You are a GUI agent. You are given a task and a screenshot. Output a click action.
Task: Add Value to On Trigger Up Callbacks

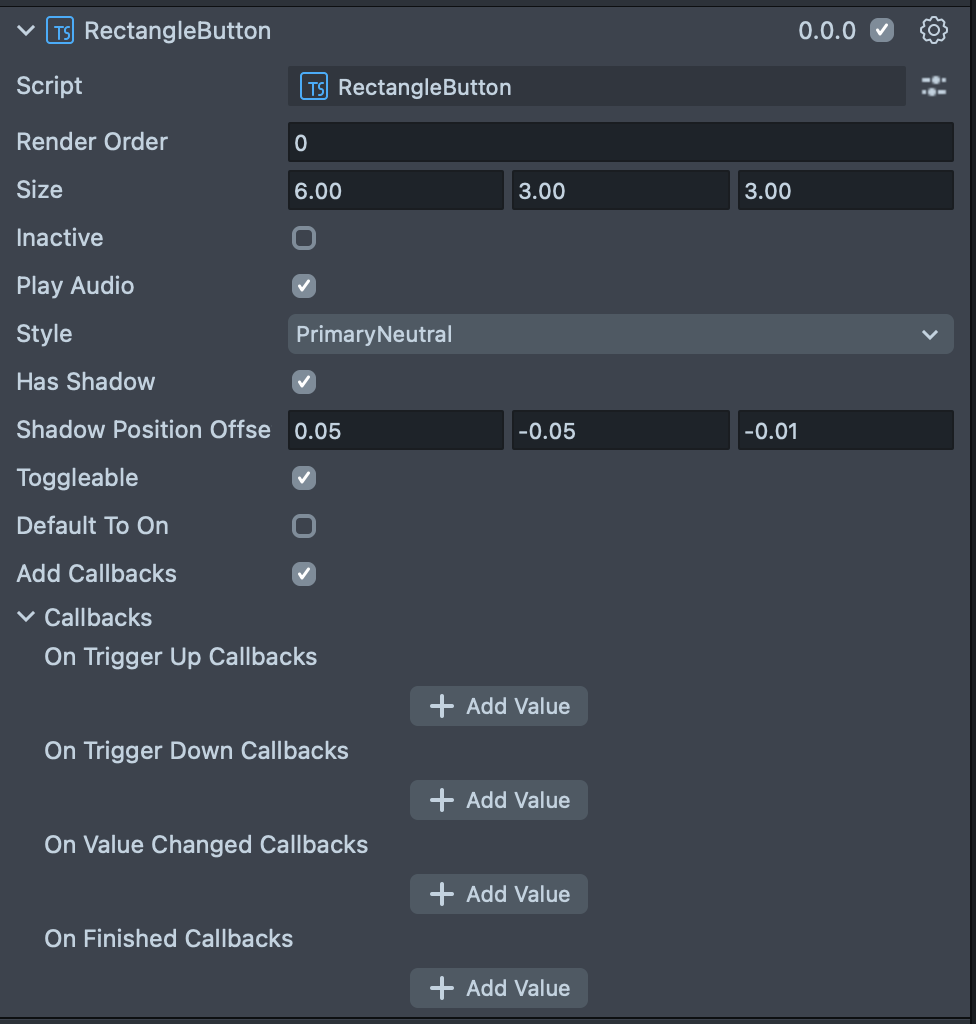point(498,706)
